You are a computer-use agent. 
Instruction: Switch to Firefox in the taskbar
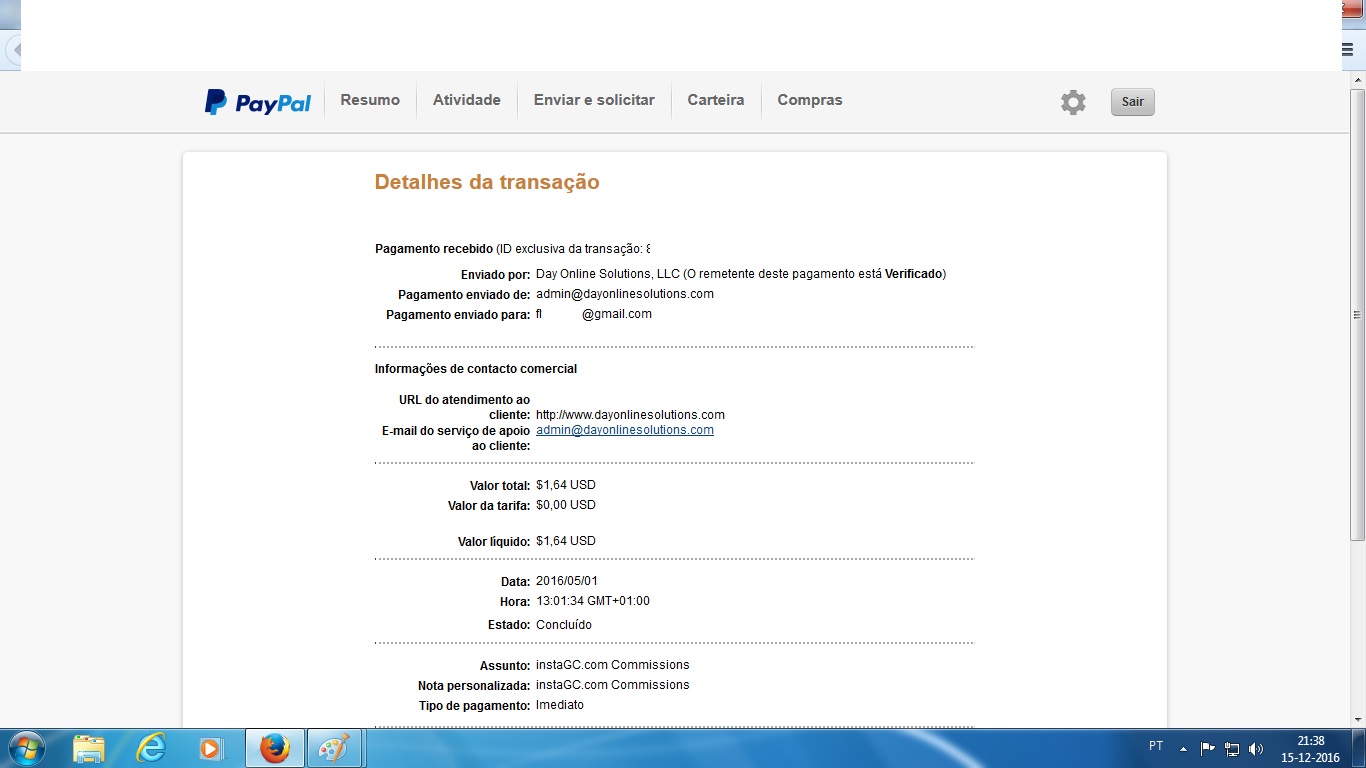click(274, 748)
